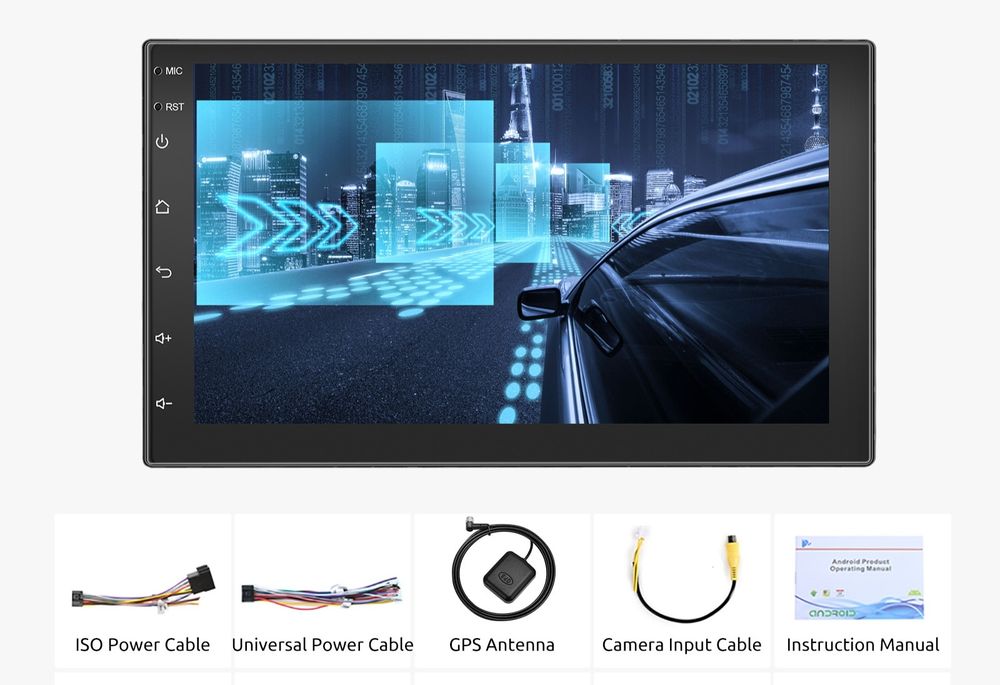Click the RST reset pinhole
The height and width of the screenshot is (685, 1000).
(158, 107)
